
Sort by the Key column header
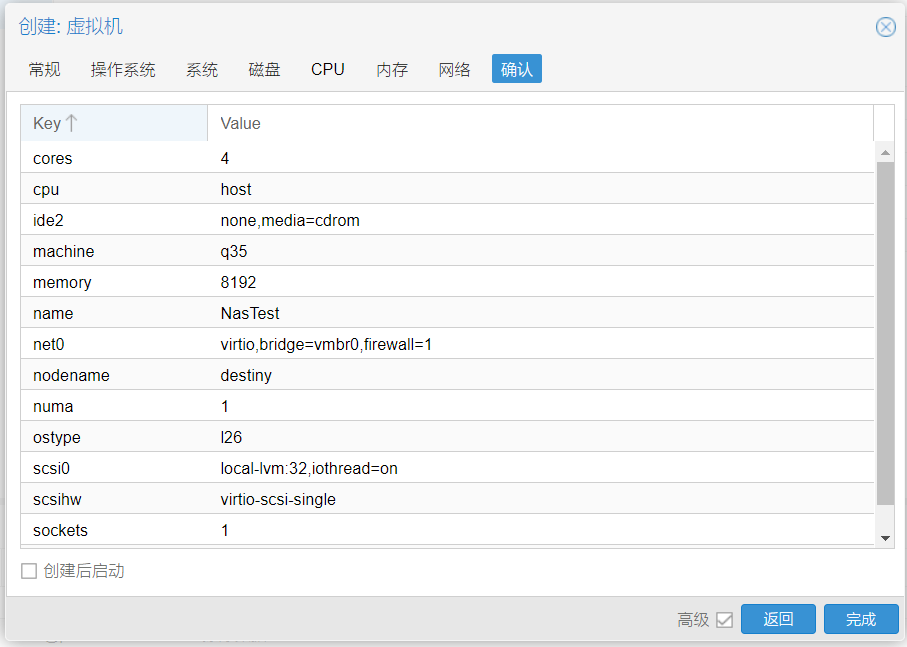pos(114,123)
